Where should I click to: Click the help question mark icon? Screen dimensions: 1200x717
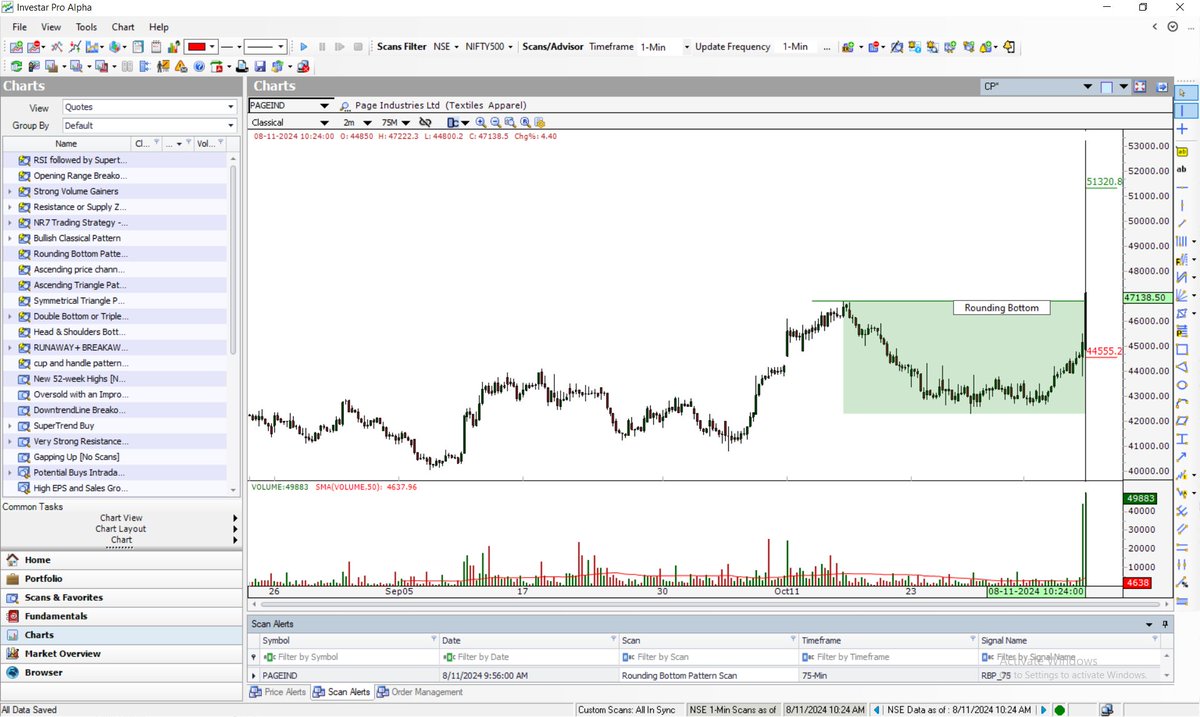(199, 66)
